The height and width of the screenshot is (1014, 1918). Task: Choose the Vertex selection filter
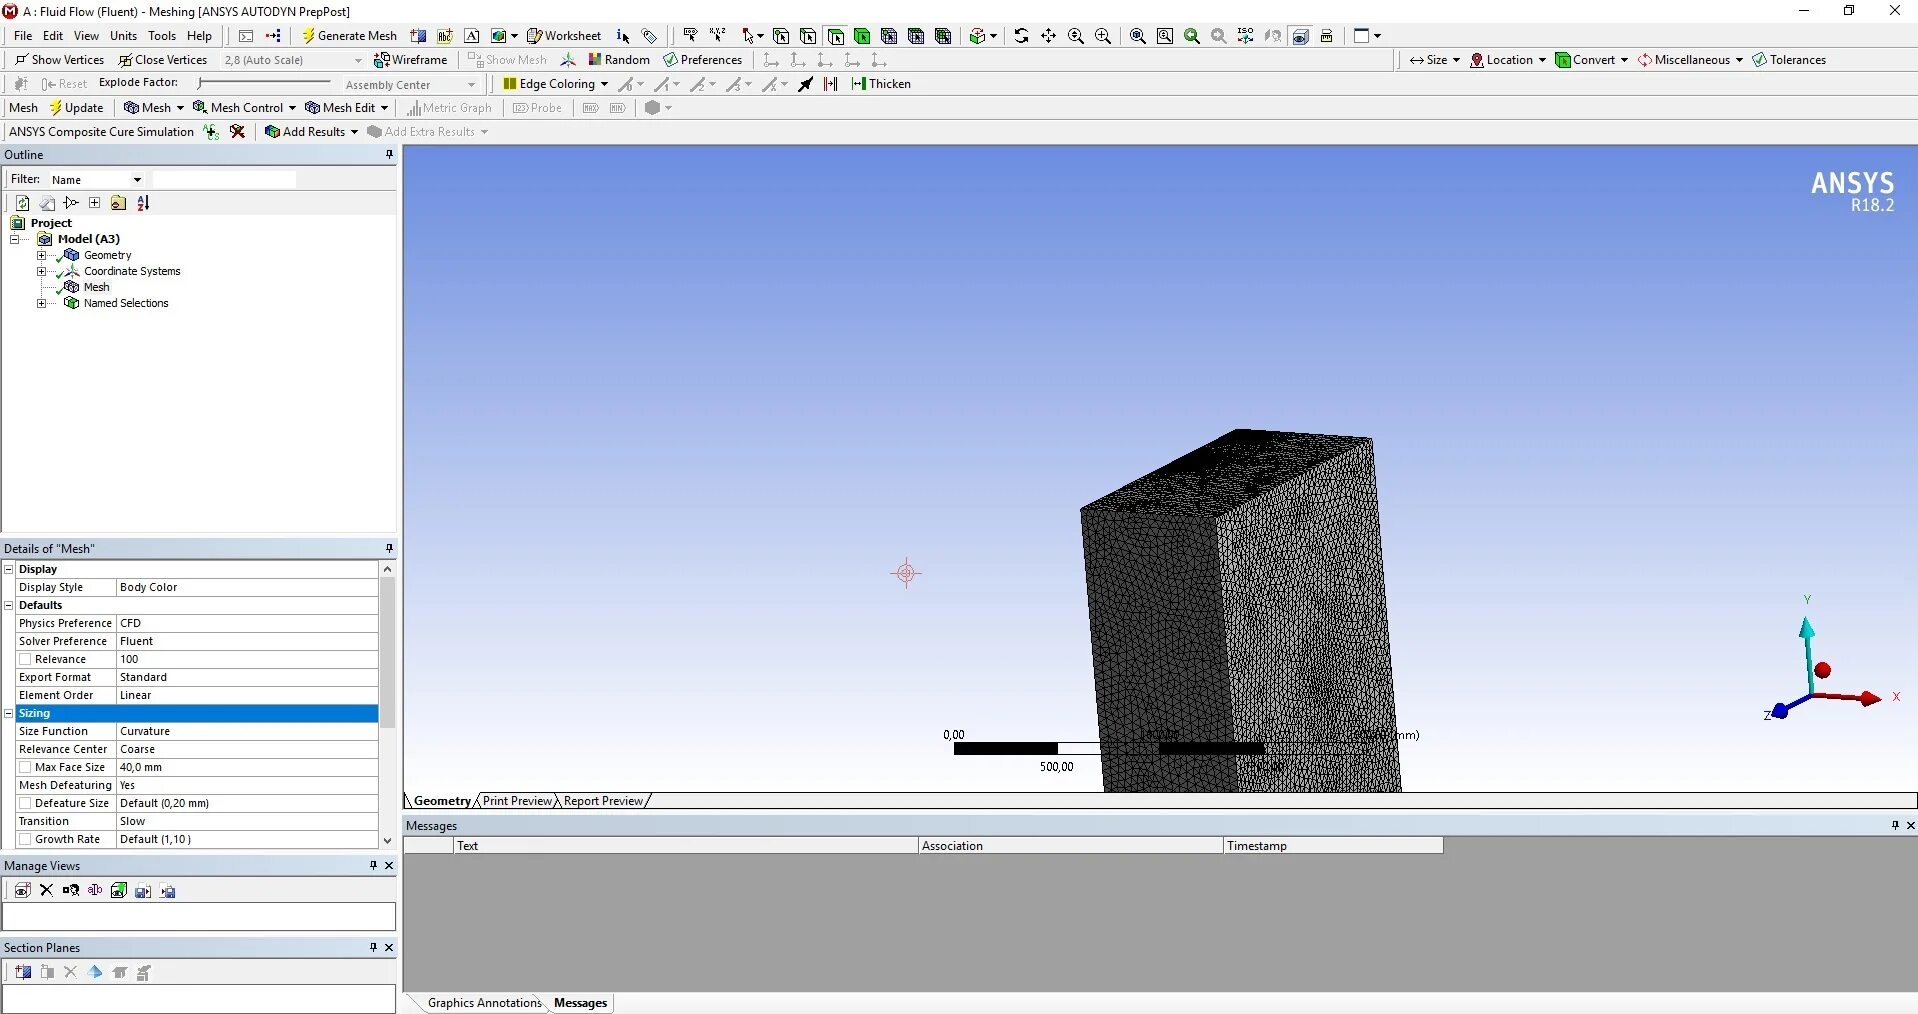(x=781, y=36)
